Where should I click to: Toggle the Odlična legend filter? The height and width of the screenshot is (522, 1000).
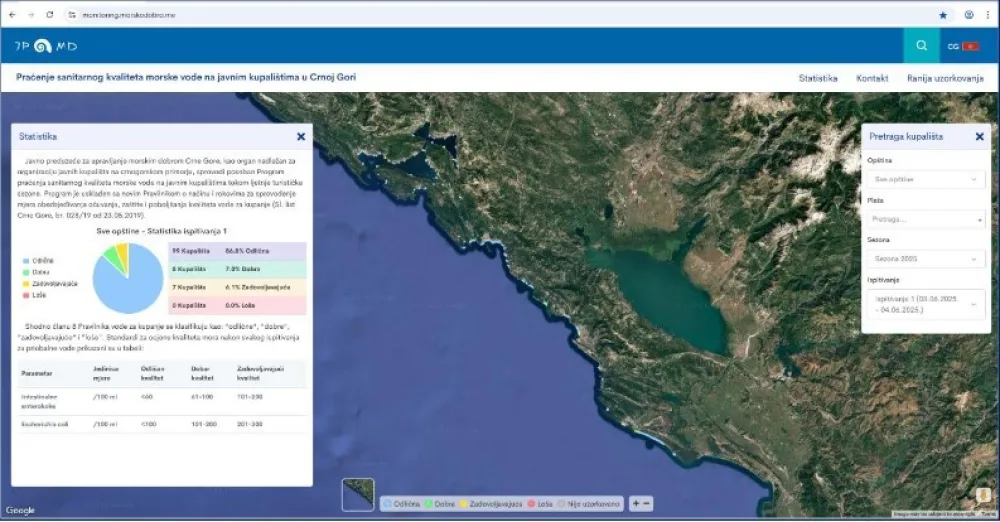click(x=401, y=504)
